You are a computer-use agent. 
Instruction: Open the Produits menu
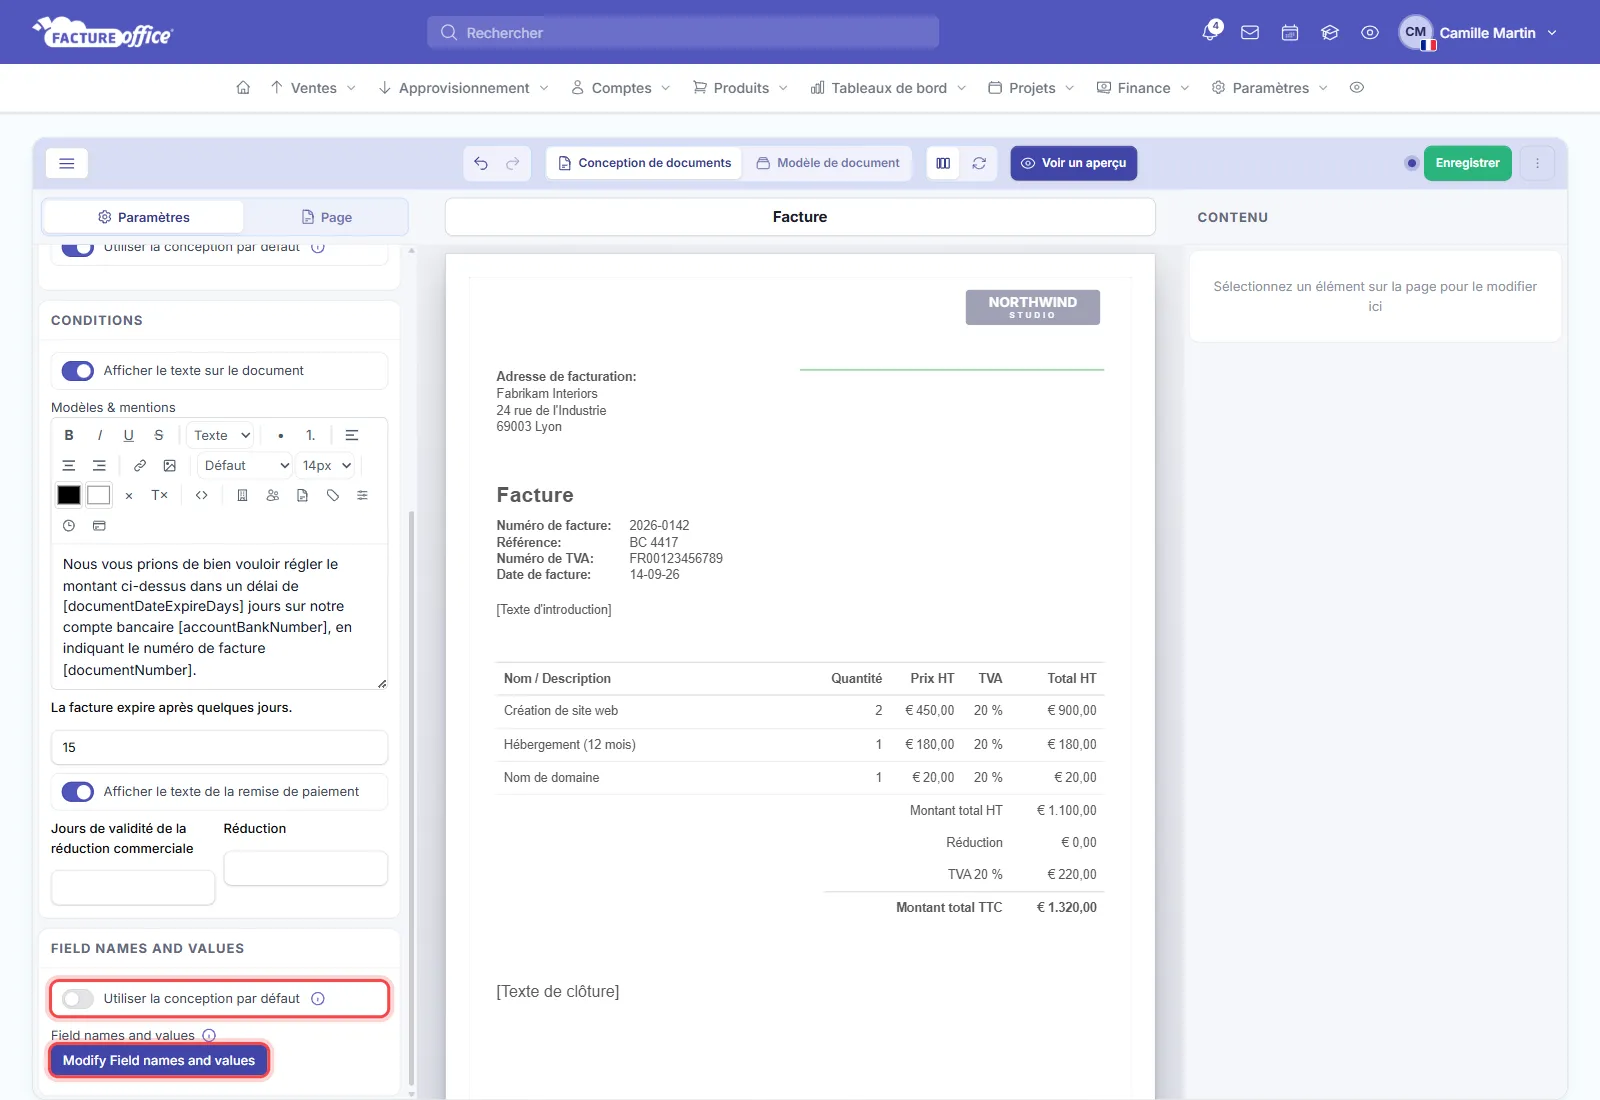tap(740, 88)
